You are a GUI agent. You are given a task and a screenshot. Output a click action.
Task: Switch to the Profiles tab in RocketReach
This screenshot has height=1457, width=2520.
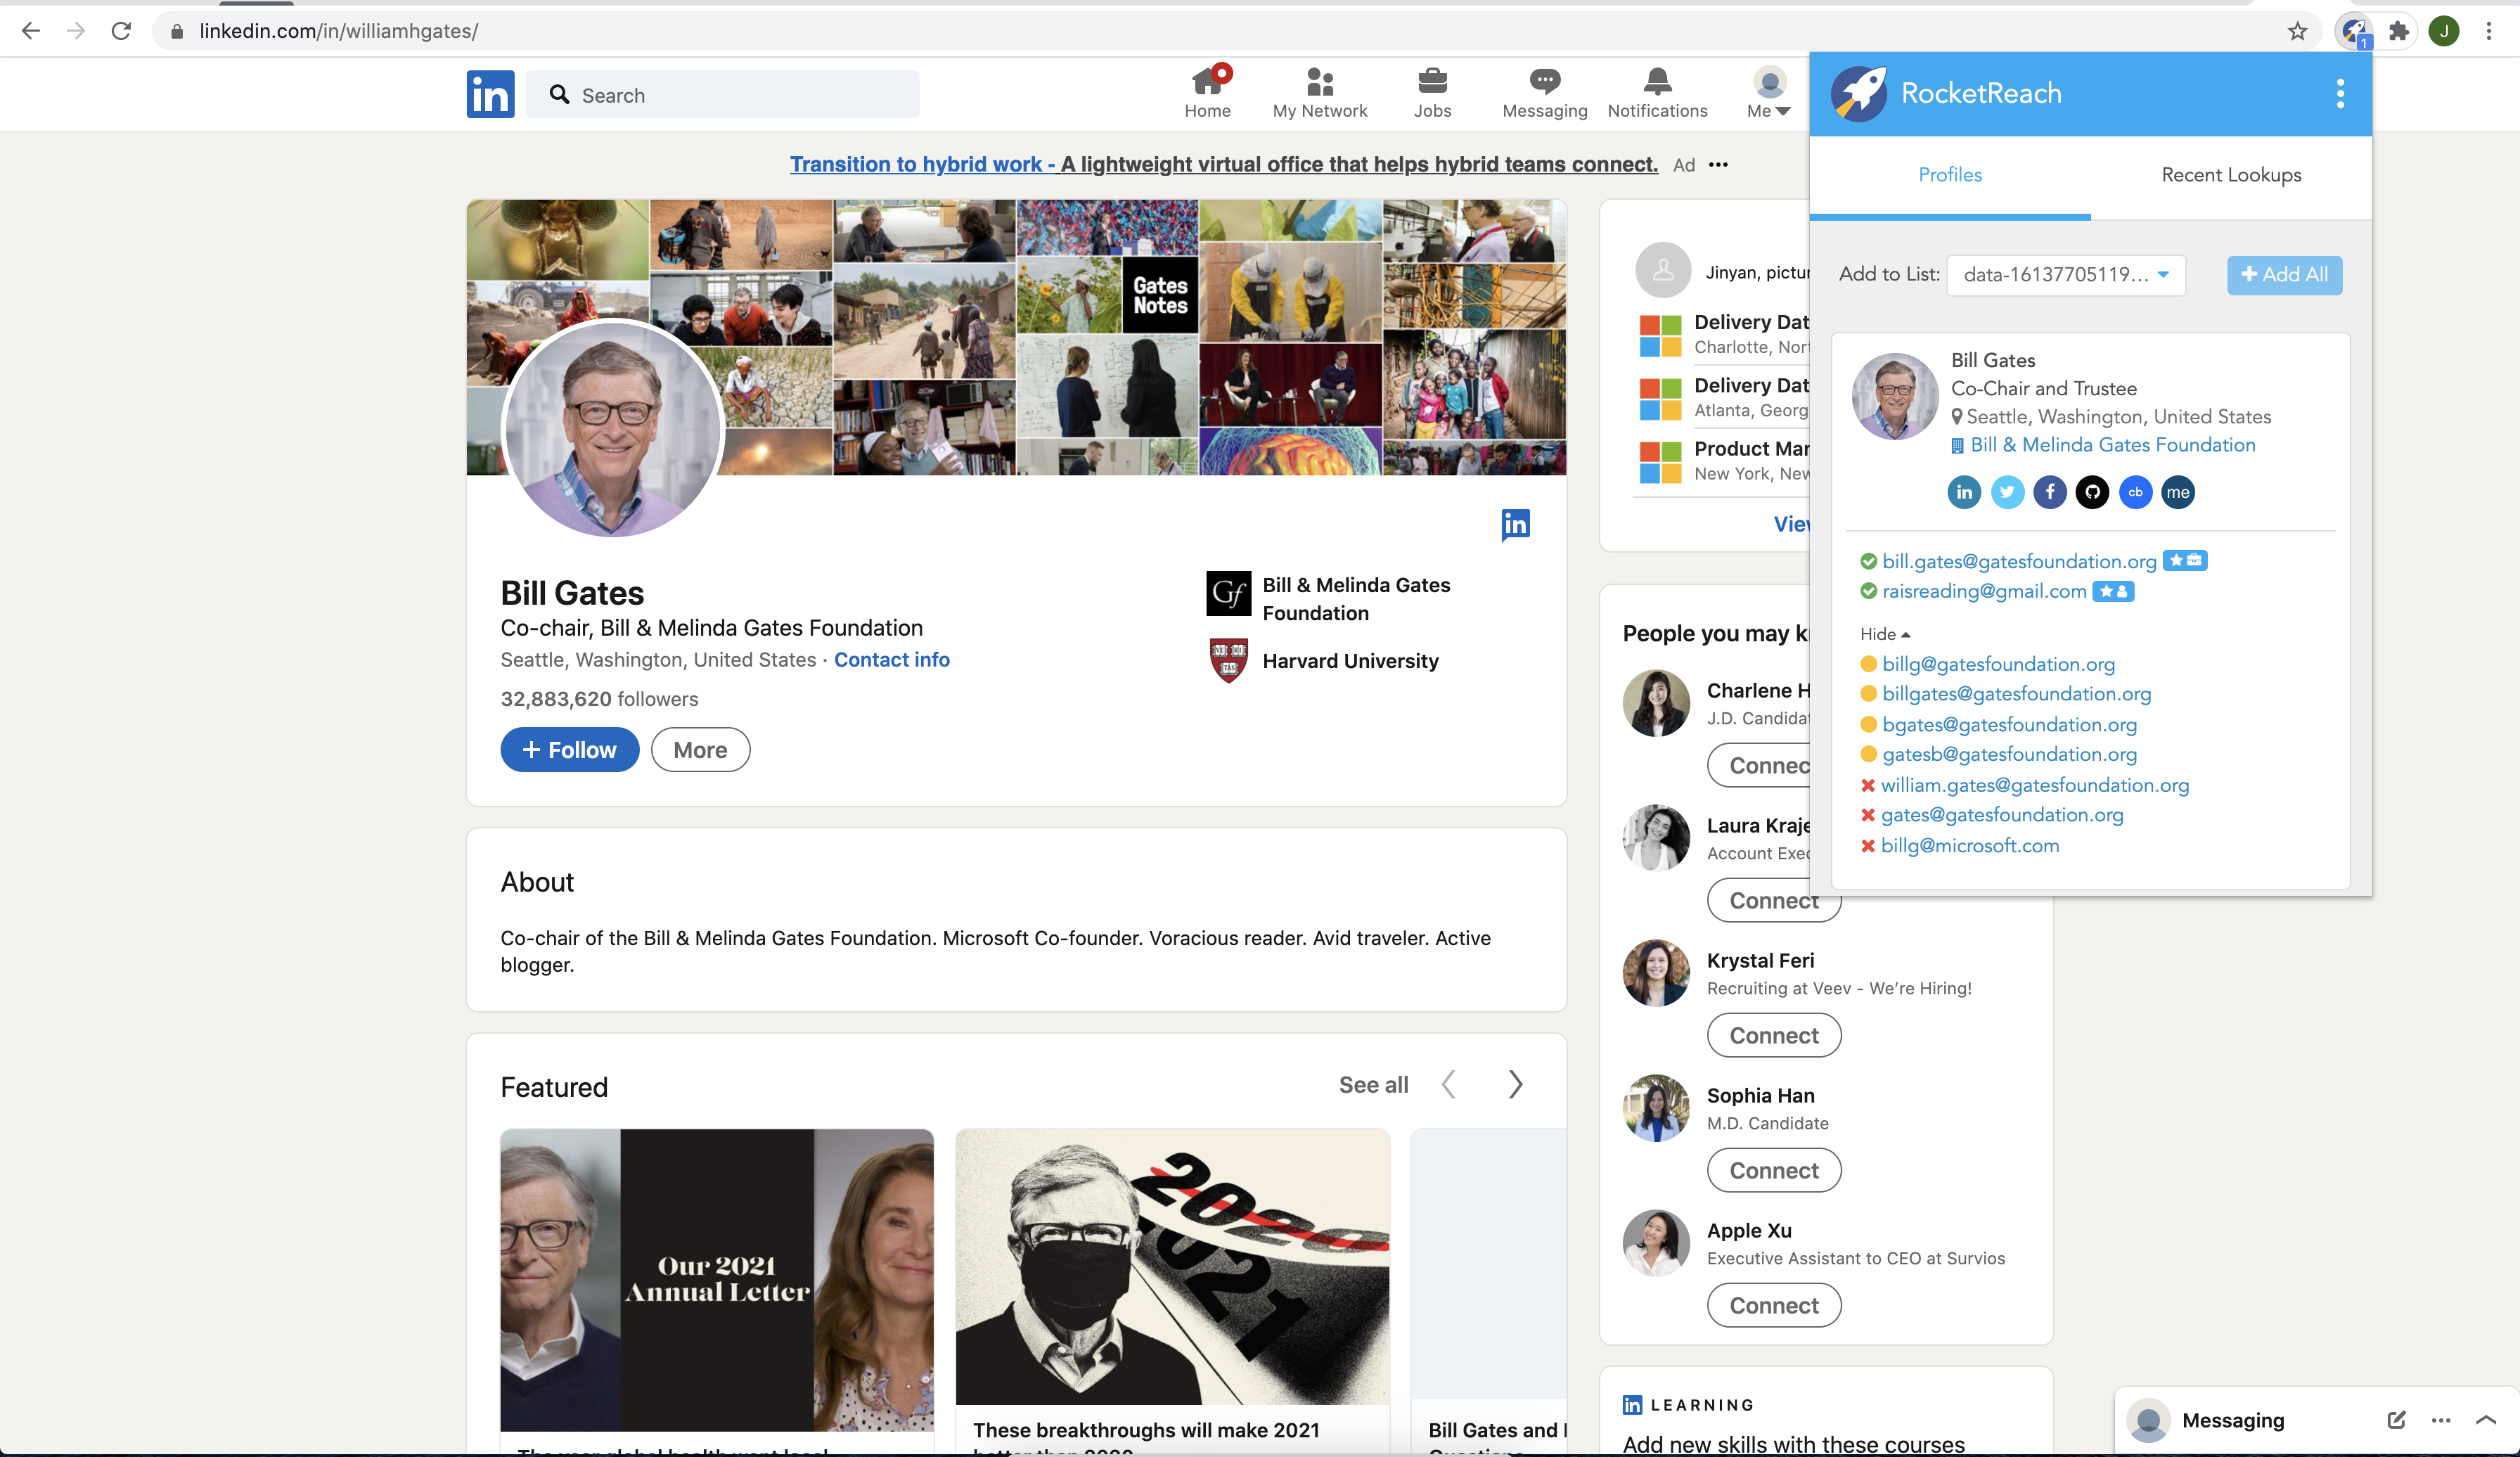click(1949, 175)
